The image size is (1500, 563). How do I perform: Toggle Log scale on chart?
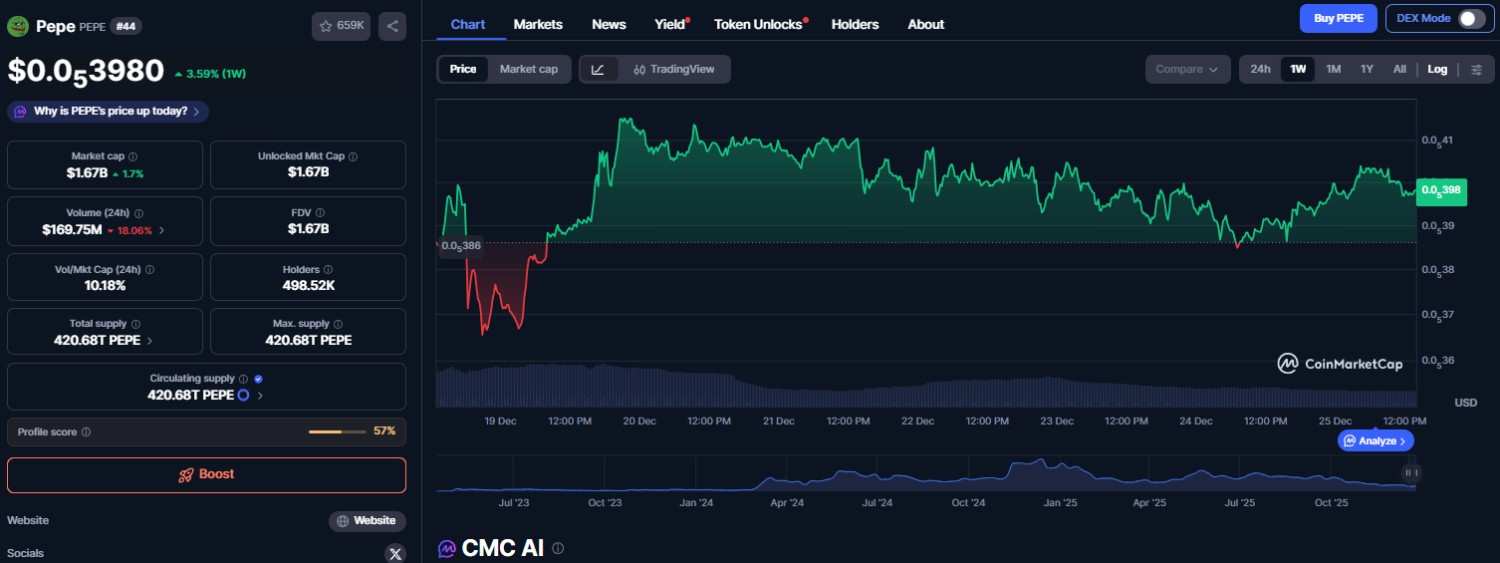pyautogui.click(x=1437, y=69)
